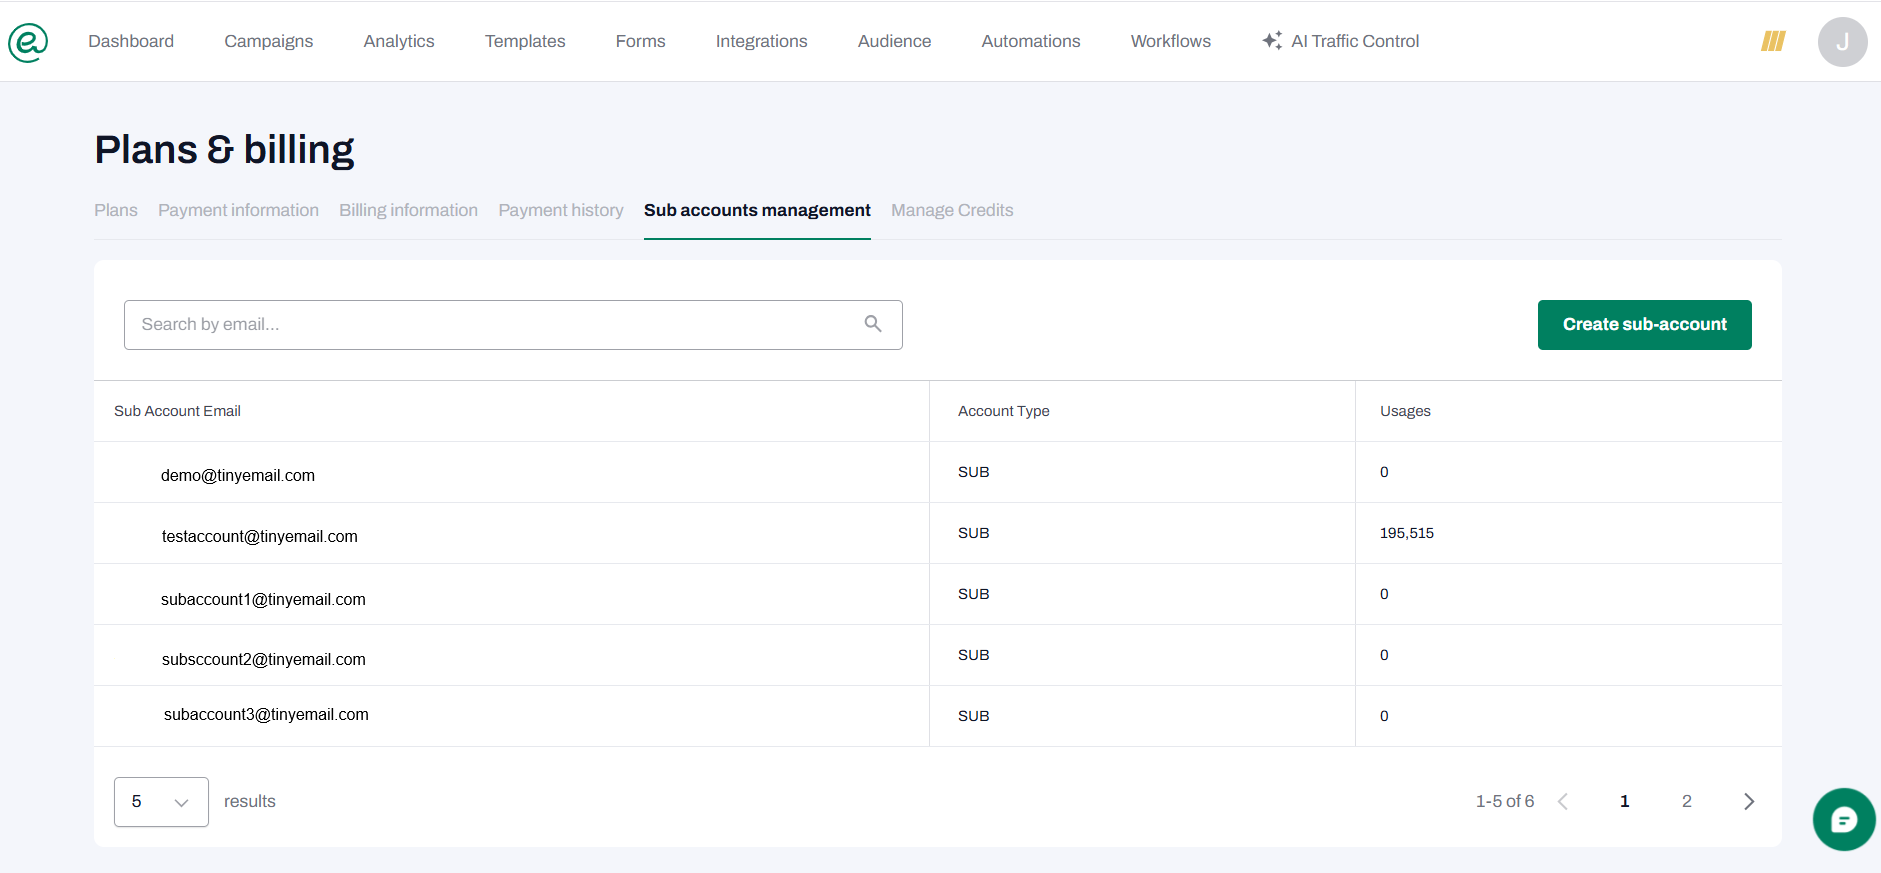
Task: Click the 1-5 of 6 count
Action: tap(1505, 801)
